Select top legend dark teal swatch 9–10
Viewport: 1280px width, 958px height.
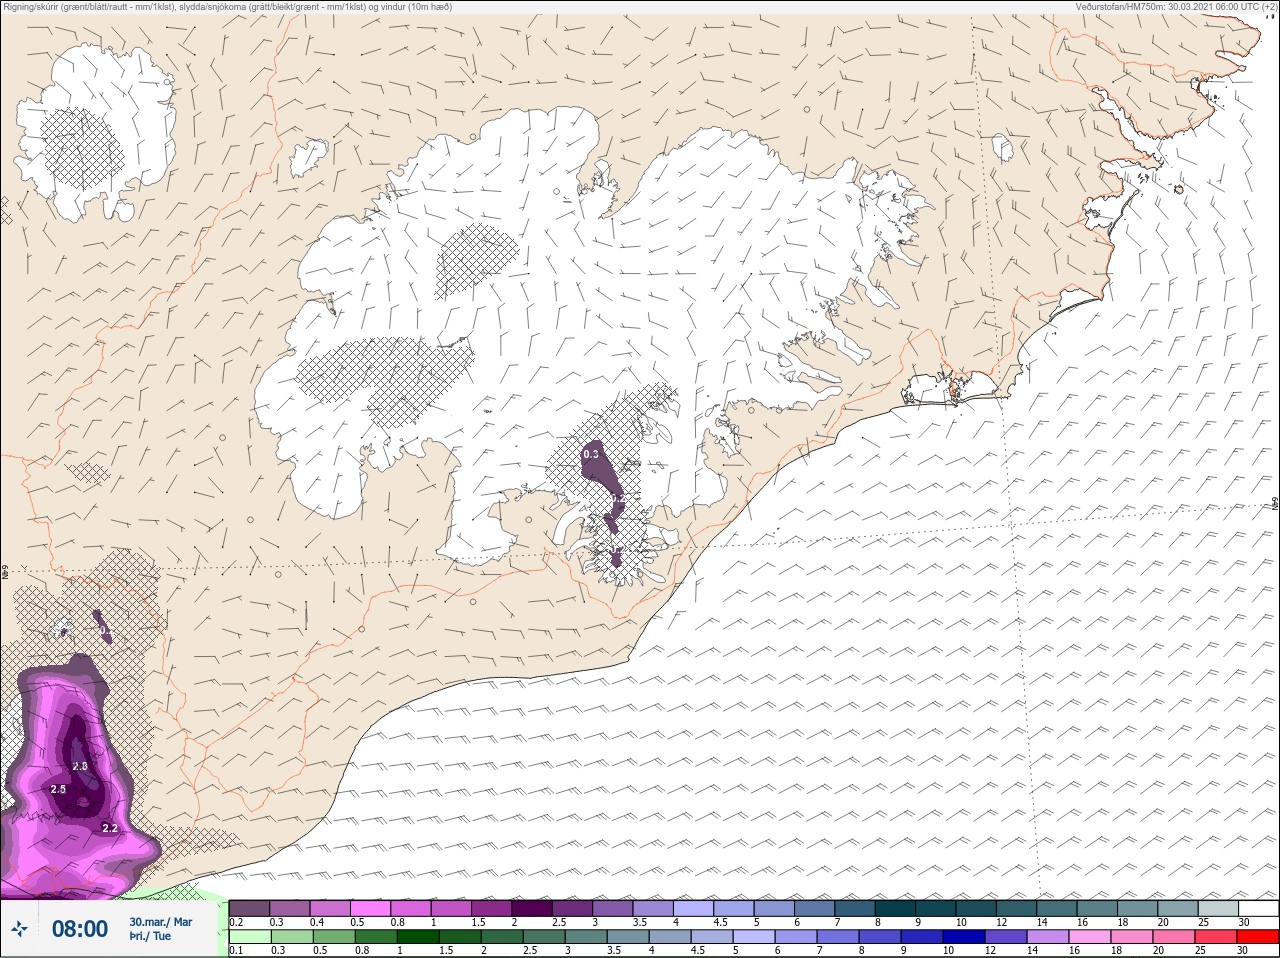point(937,908)
